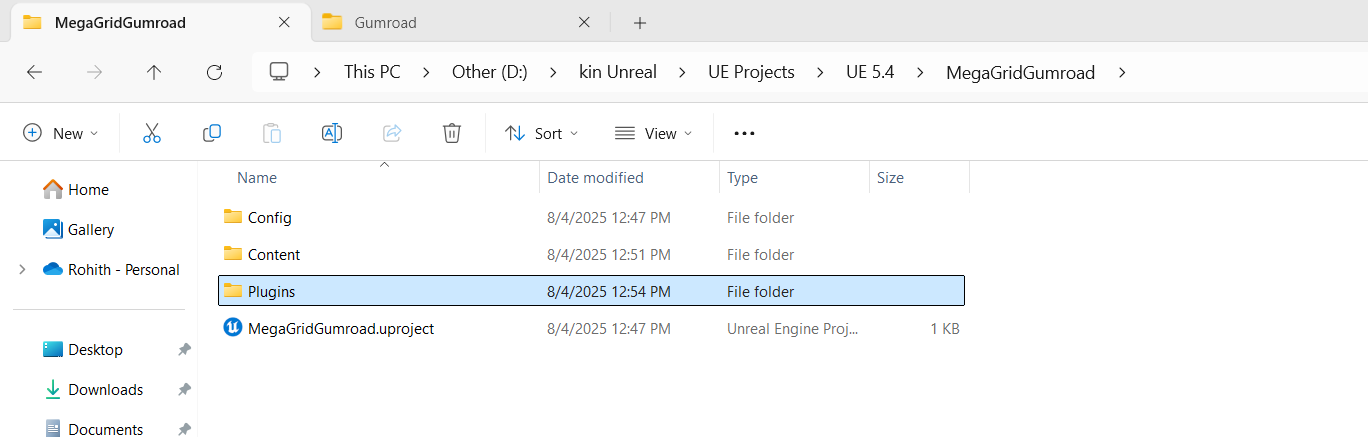Screen dimensions: 1368x437
Task: Click the Home icon in sidebar
Action: tap(53, 189)
